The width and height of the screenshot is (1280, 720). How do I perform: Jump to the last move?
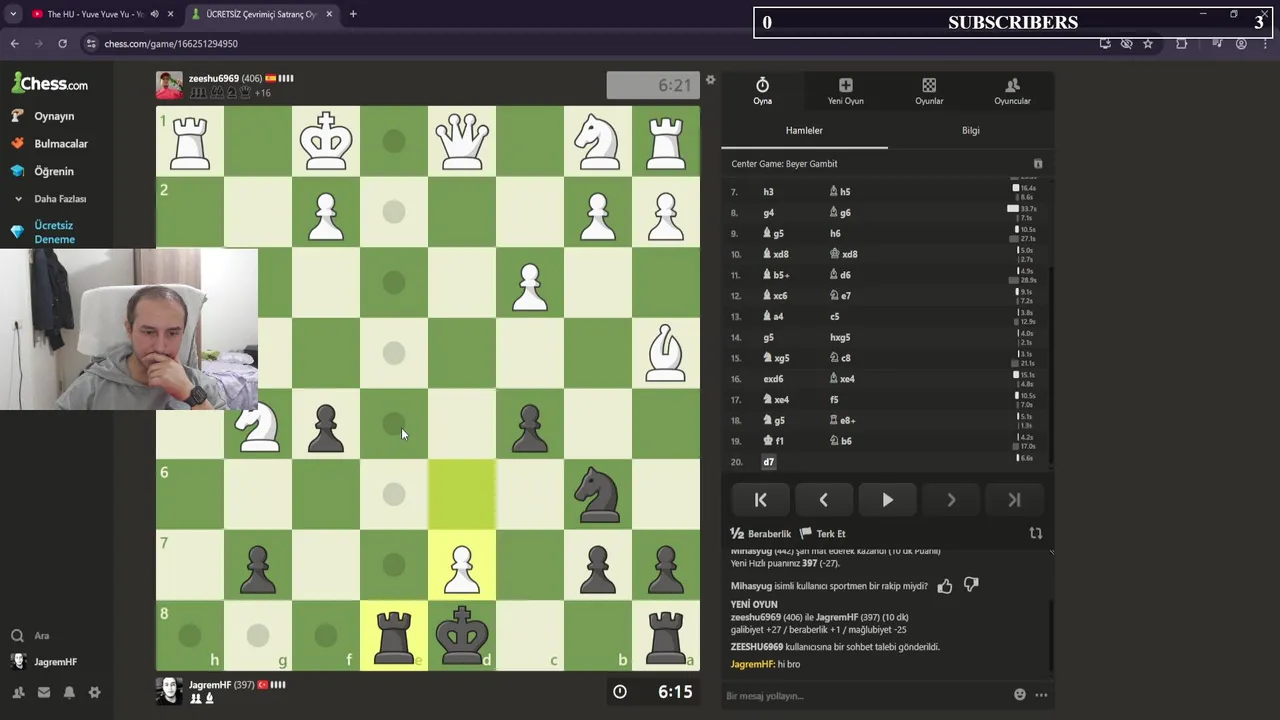click(x=1014, y=500)
